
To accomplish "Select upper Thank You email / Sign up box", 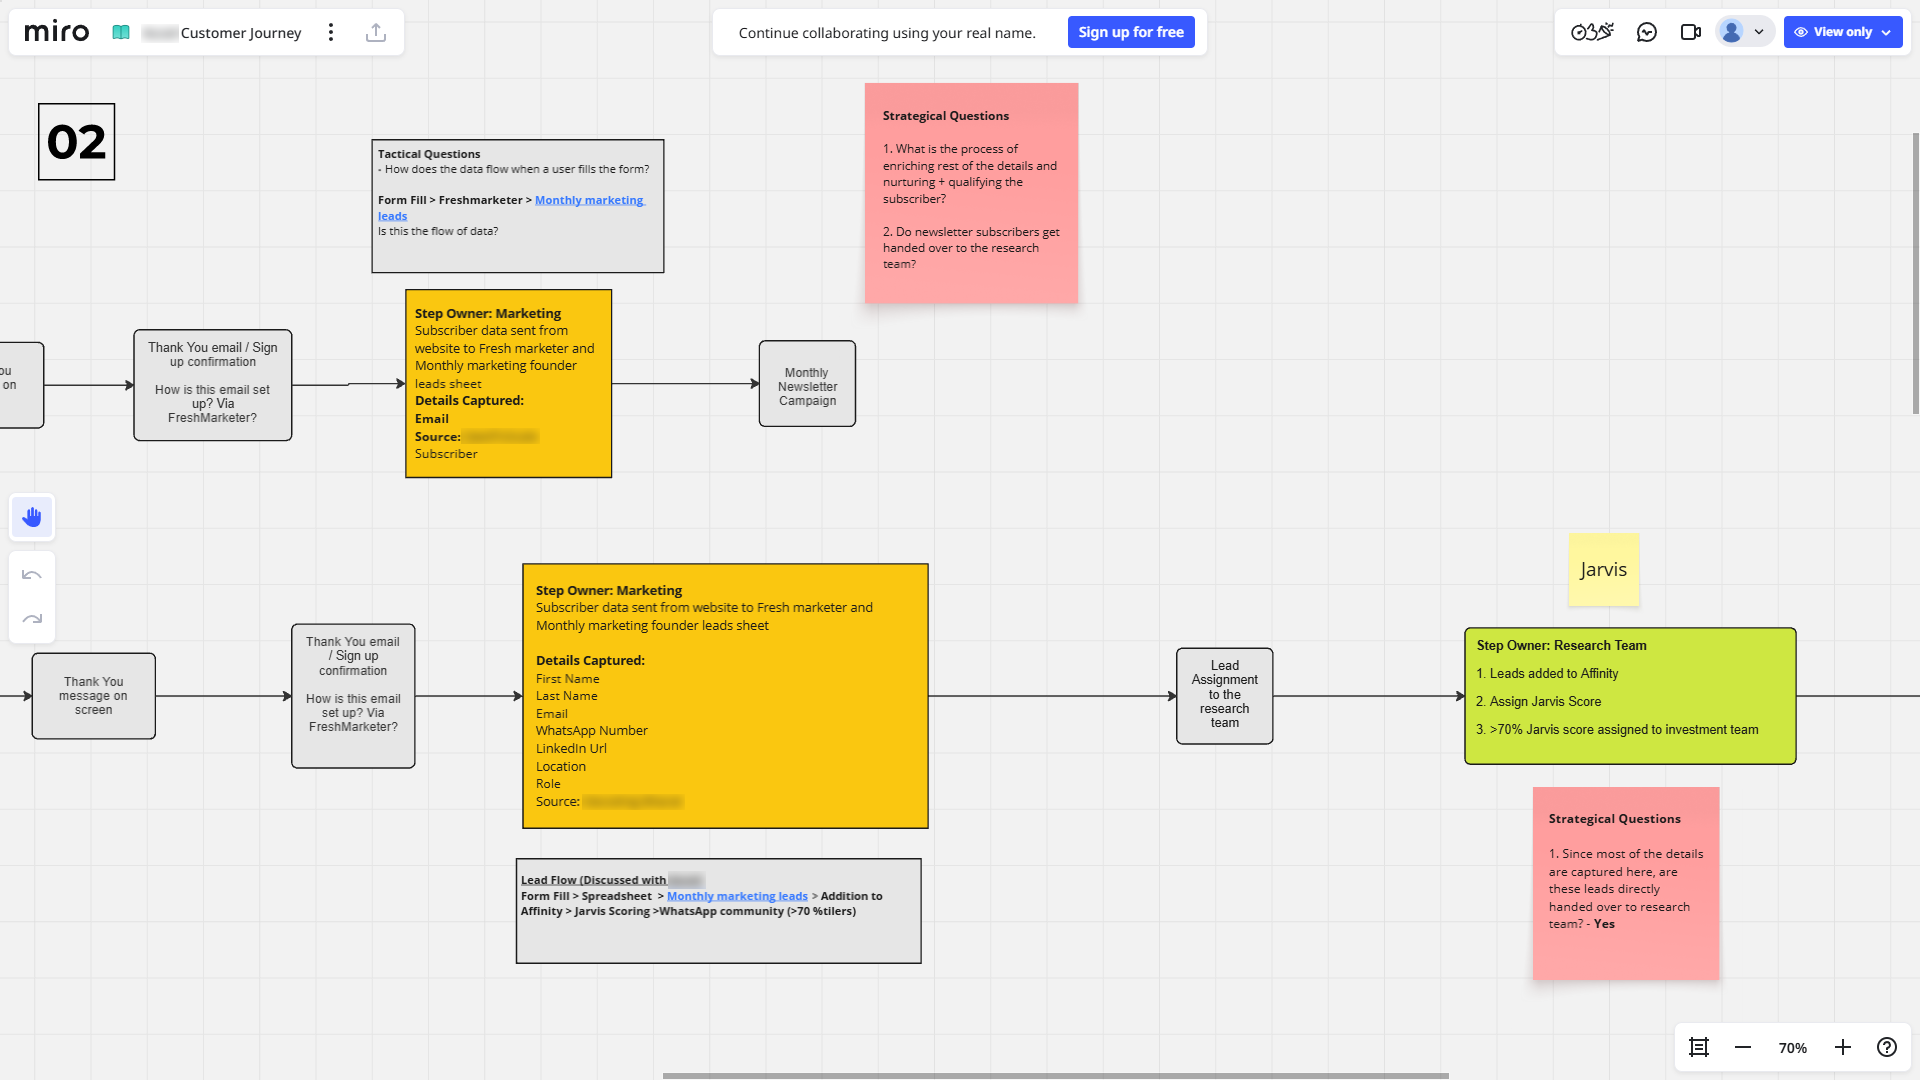I will point(213,385).
